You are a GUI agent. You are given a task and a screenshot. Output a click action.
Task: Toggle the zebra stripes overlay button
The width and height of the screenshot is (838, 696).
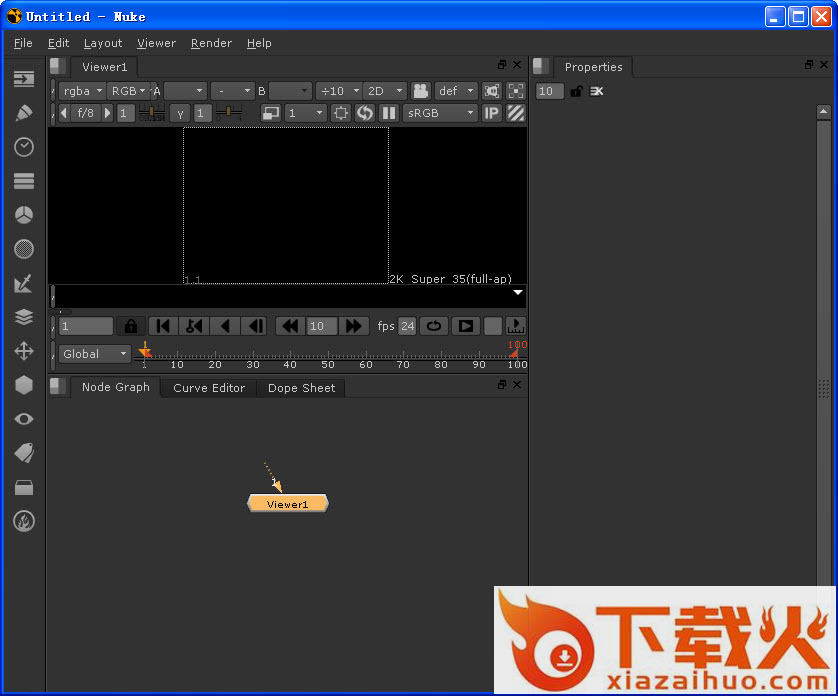516,113
